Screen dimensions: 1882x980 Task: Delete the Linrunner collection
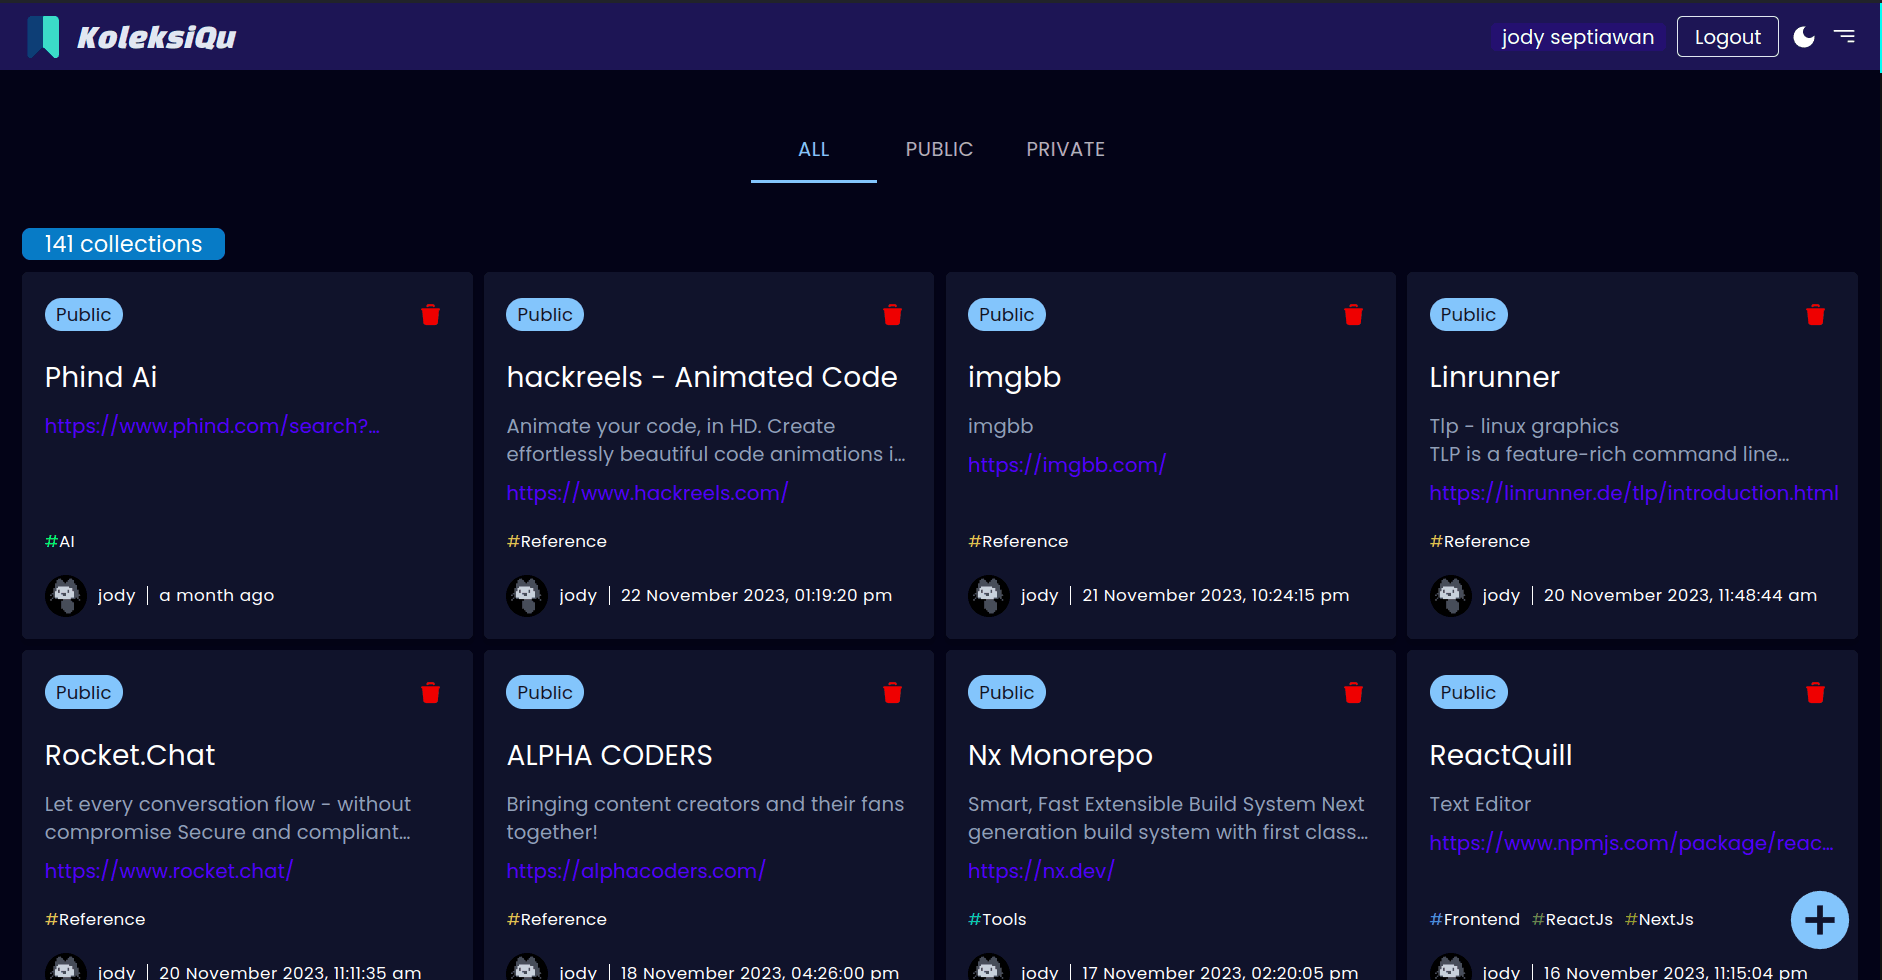1815,315
